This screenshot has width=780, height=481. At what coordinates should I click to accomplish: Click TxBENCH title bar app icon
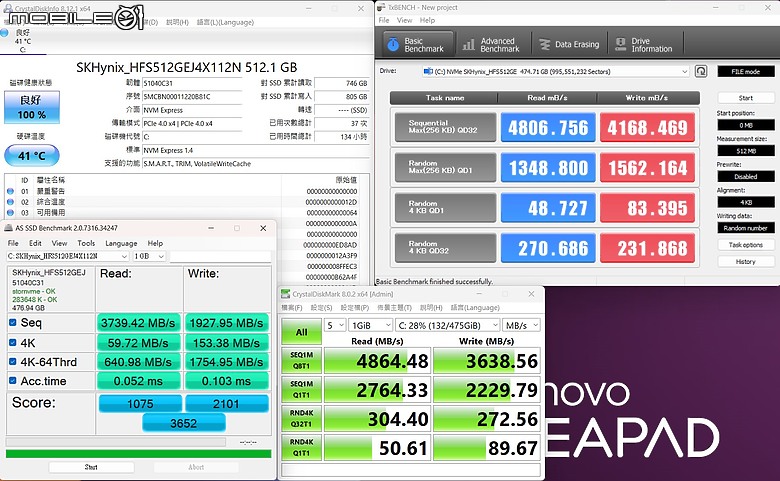[x=382, y=7]
